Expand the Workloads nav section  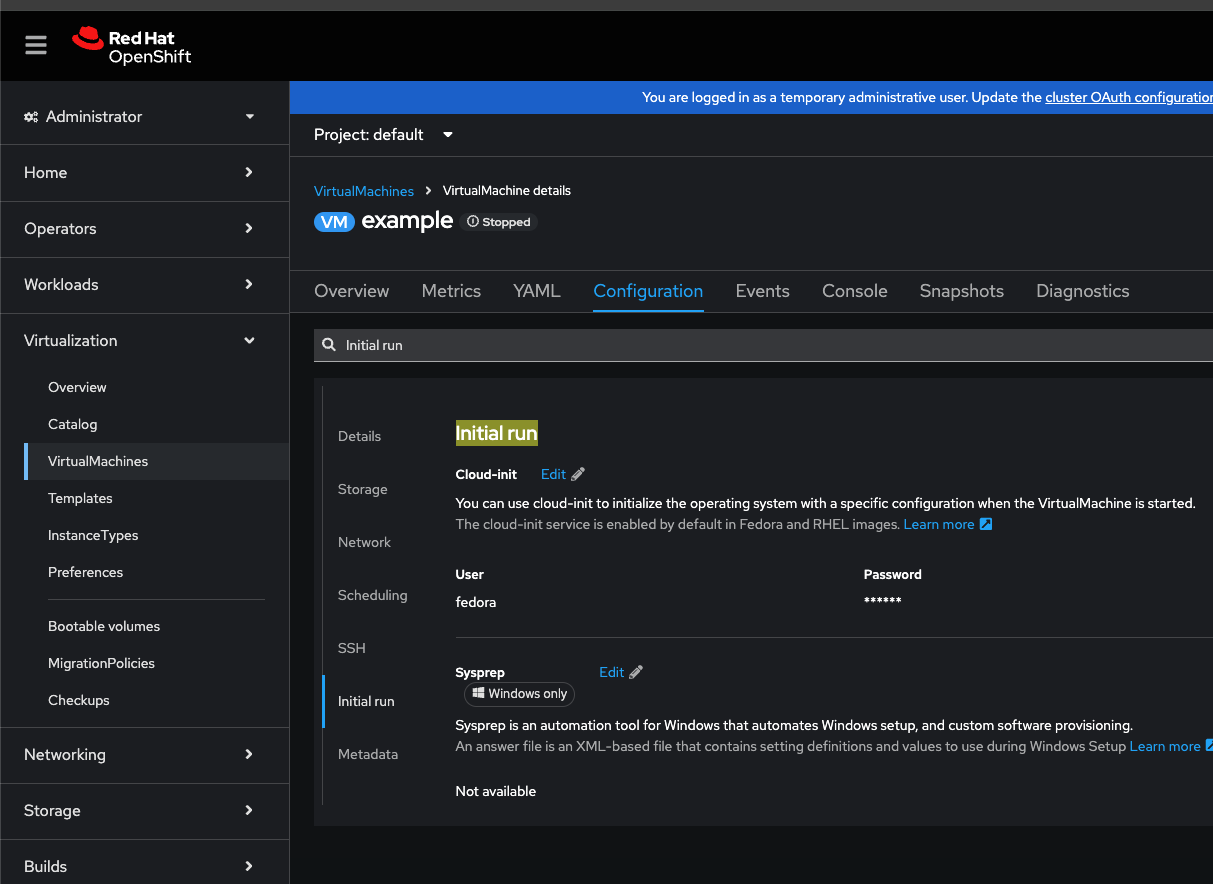(140, 285)
